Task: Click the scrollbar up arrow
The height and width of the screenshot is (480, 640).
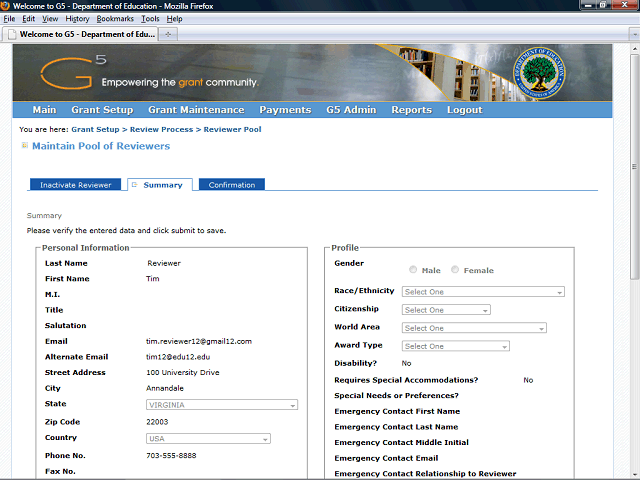Action: [634, 48]
